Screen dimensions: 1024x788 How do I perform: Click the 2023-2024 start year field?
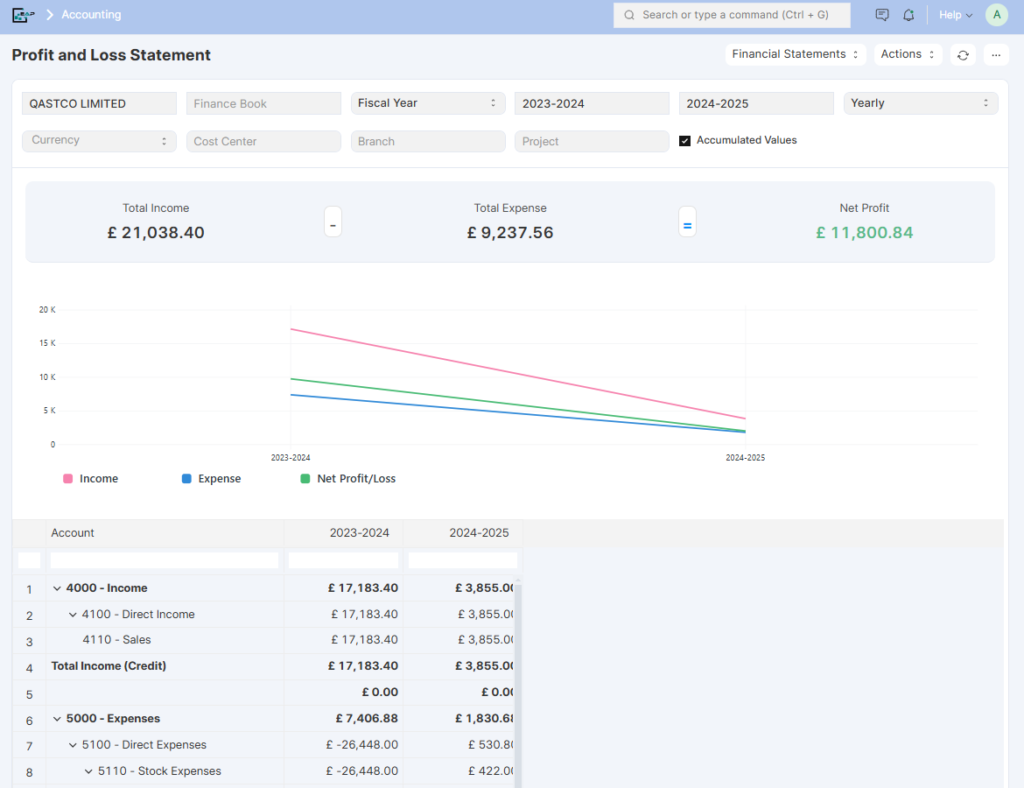592,103
